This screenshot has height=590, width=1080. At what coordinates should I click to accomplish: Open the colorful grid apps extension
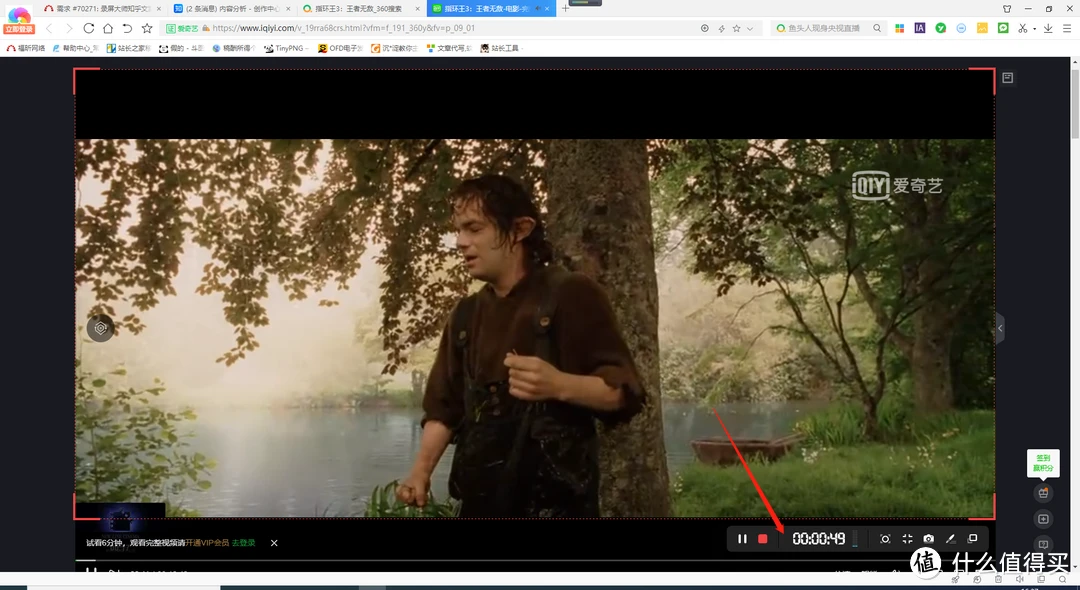(900, 28)
